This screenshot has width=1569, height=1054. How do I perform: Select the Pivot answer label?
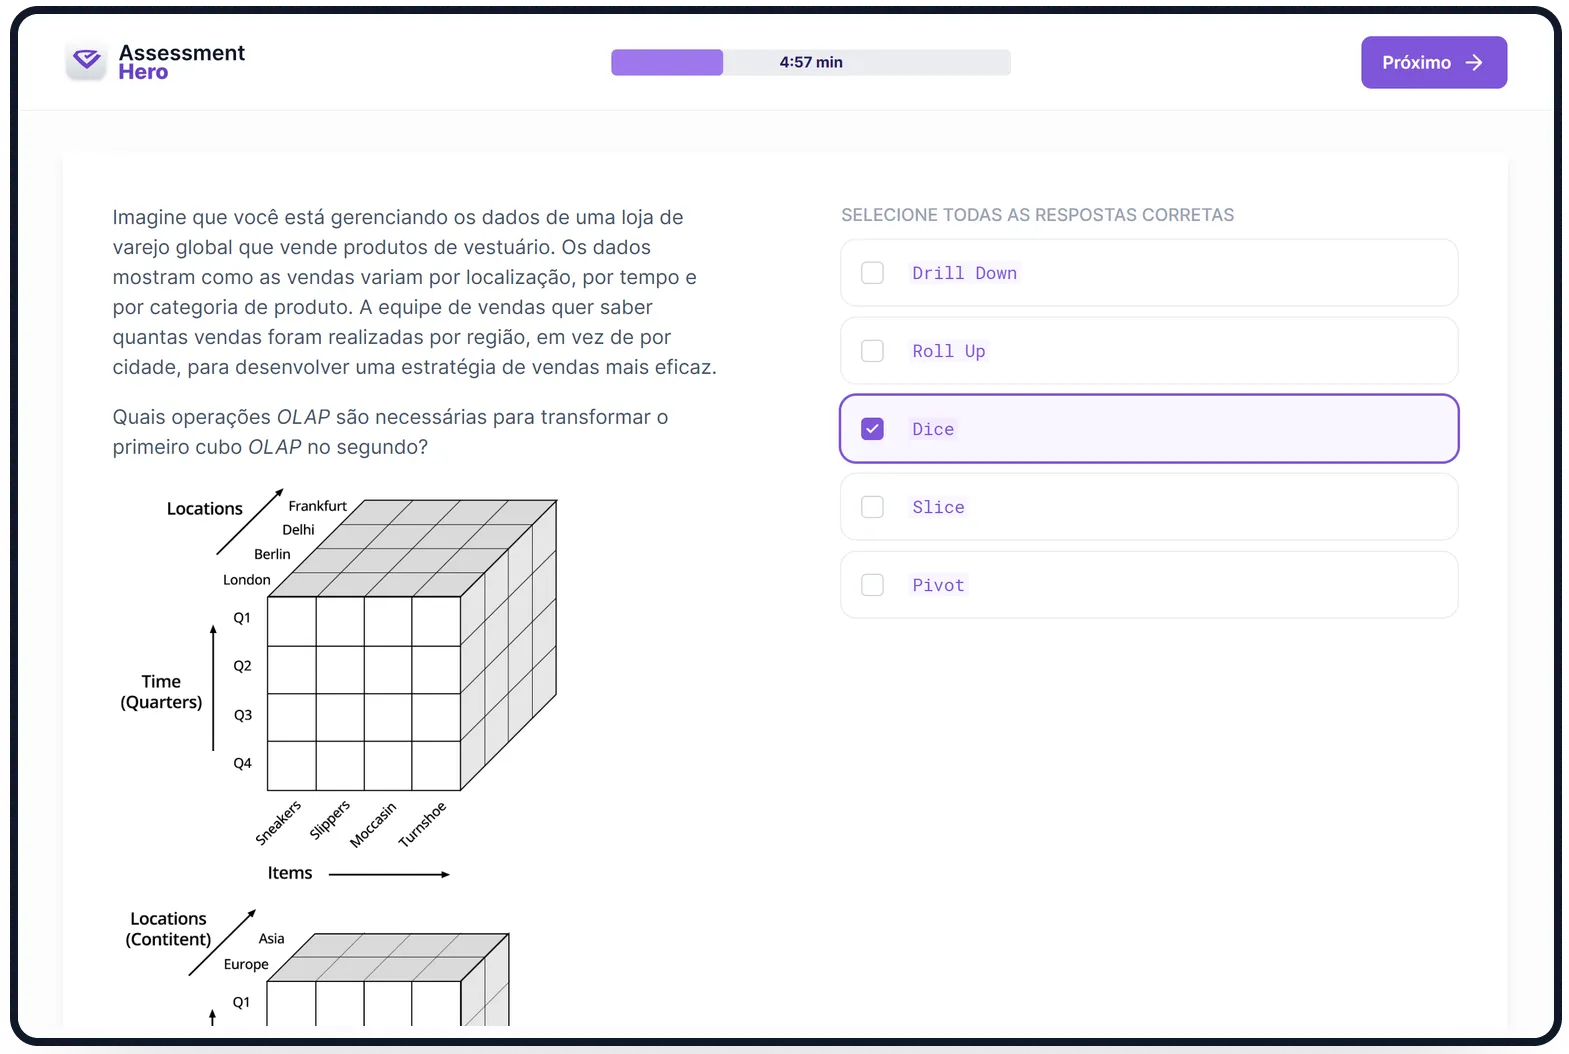938,585
